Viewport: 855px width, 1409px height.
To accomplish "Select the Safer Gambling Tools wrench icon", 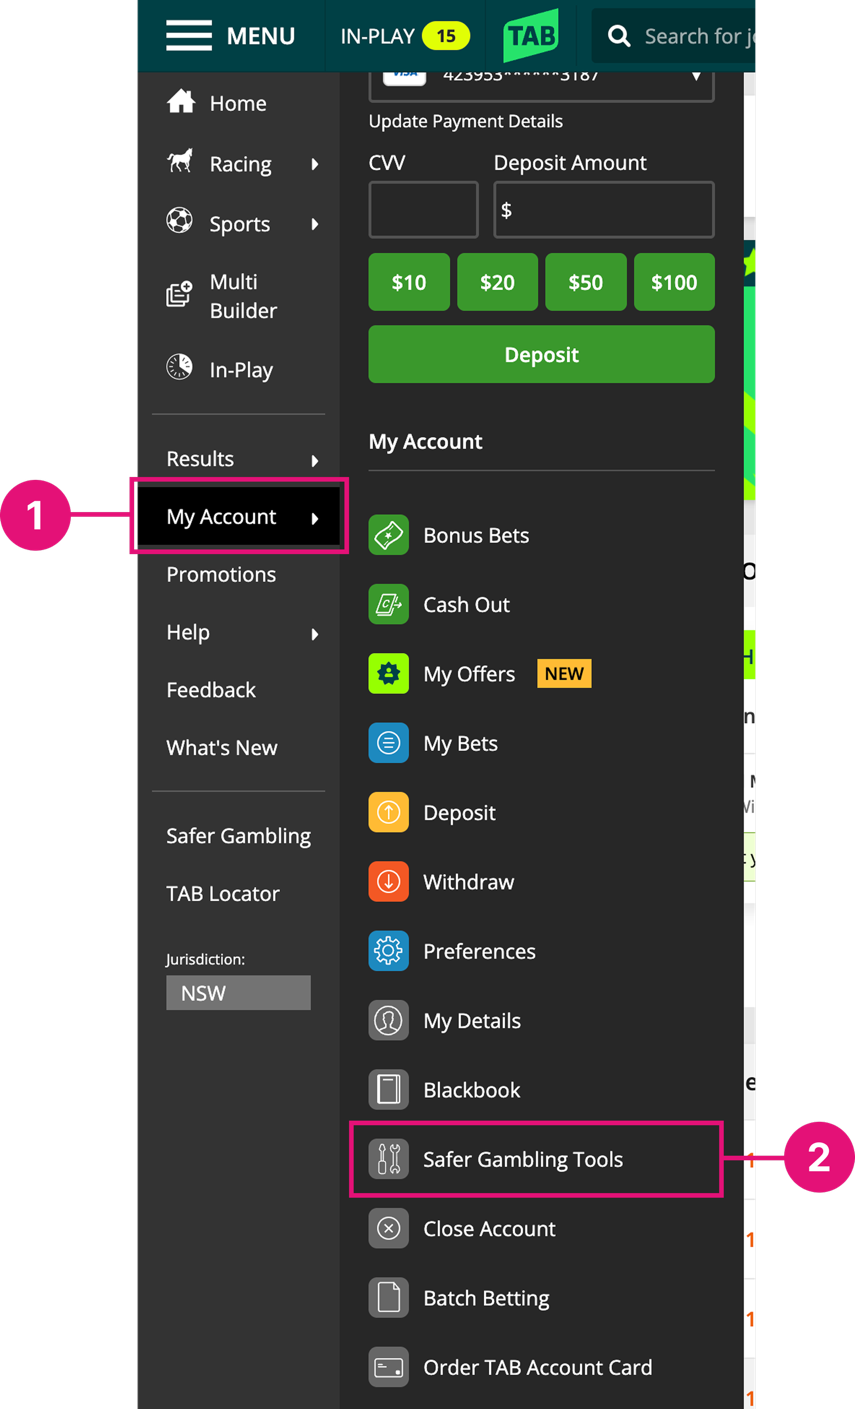I will pyautogui.click(x=388, y=1159).
